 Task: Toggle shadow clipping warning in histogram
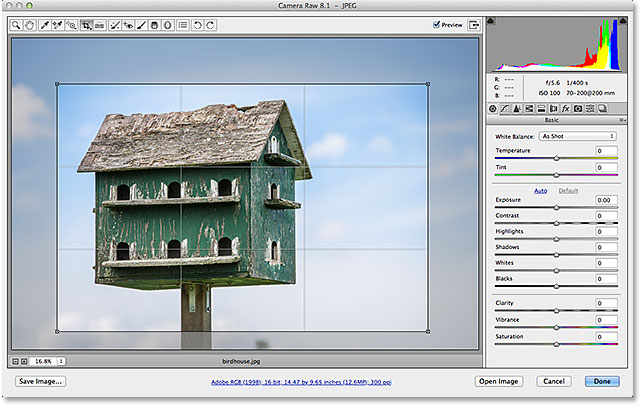coord(490,20)
